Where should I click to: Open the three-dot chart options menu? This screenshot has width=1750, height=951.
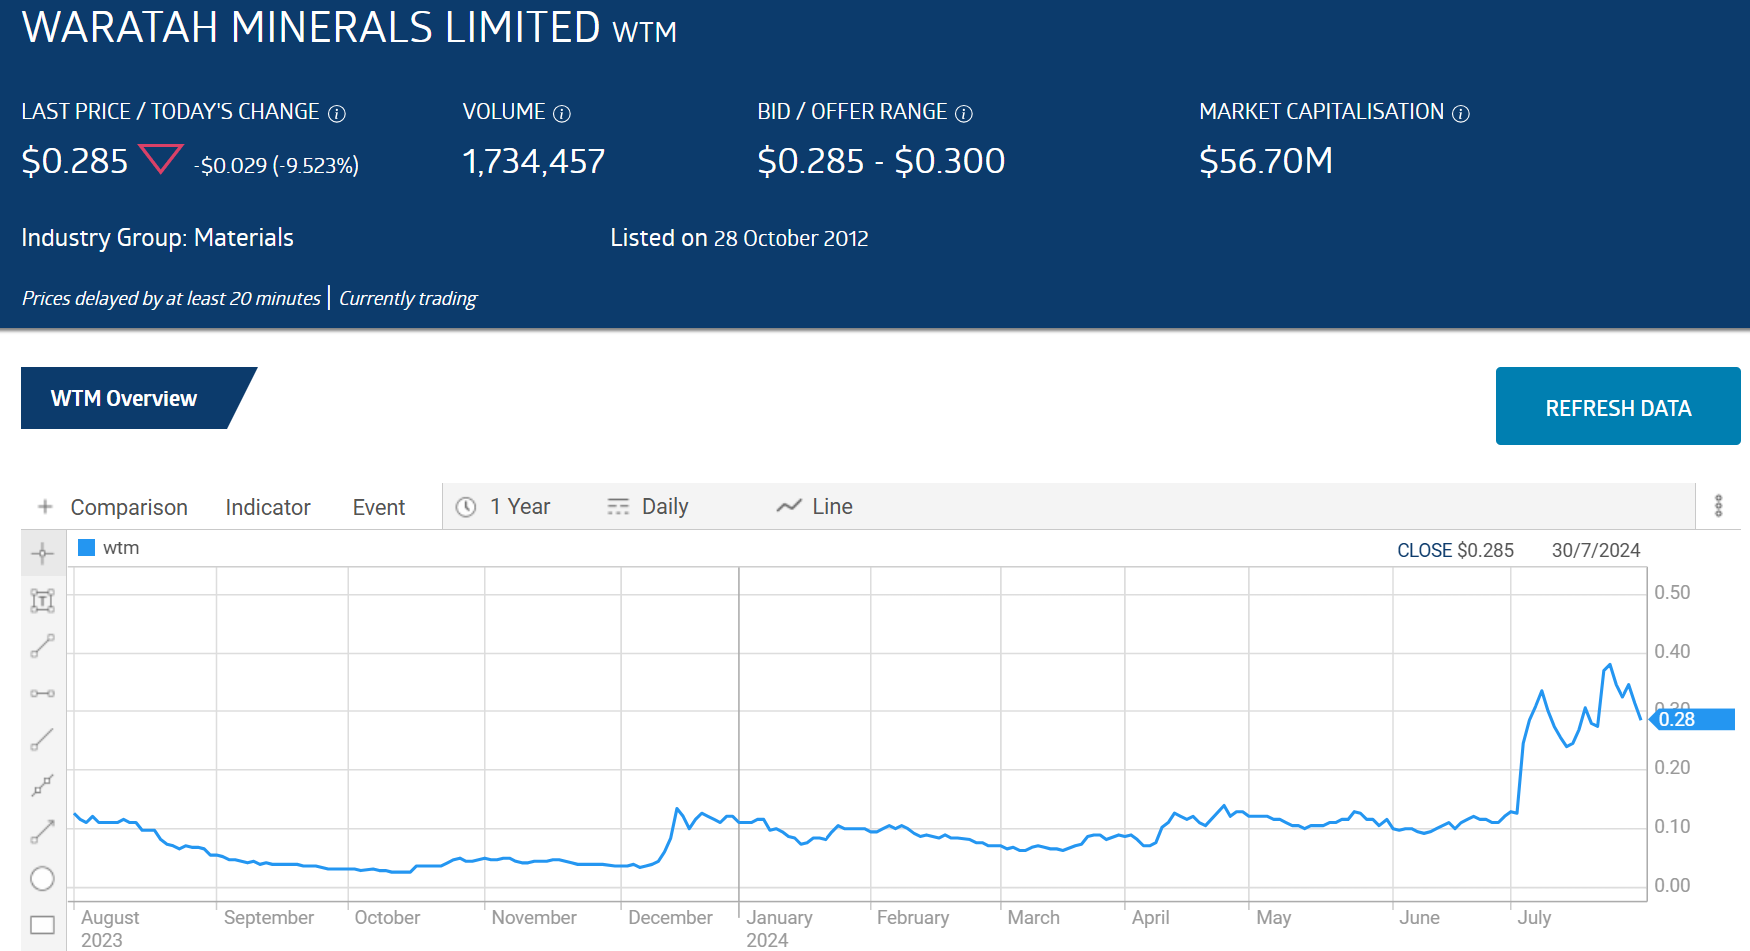click(1719, 506)
